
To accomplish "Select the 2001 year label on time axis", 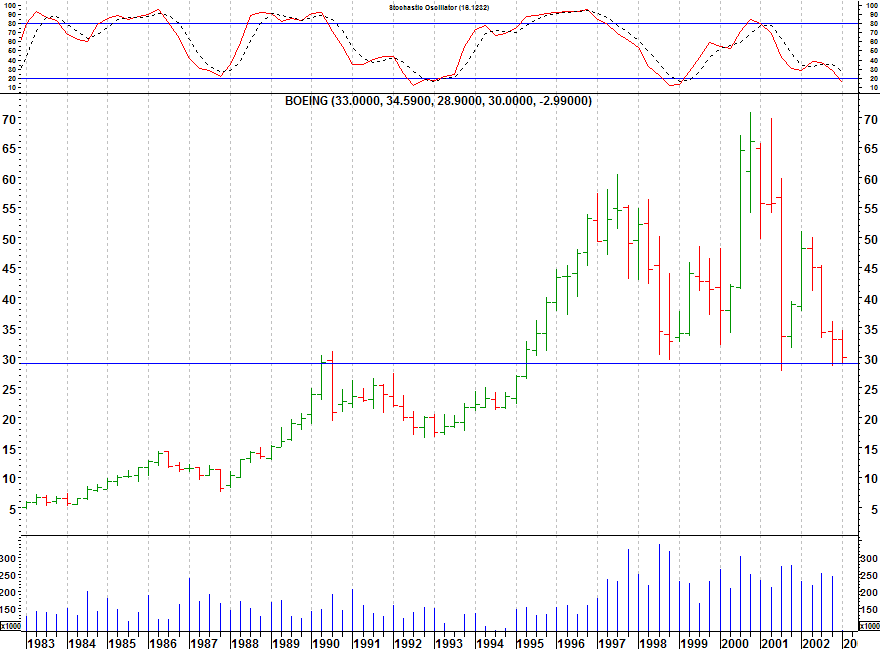I will point(776,643).
